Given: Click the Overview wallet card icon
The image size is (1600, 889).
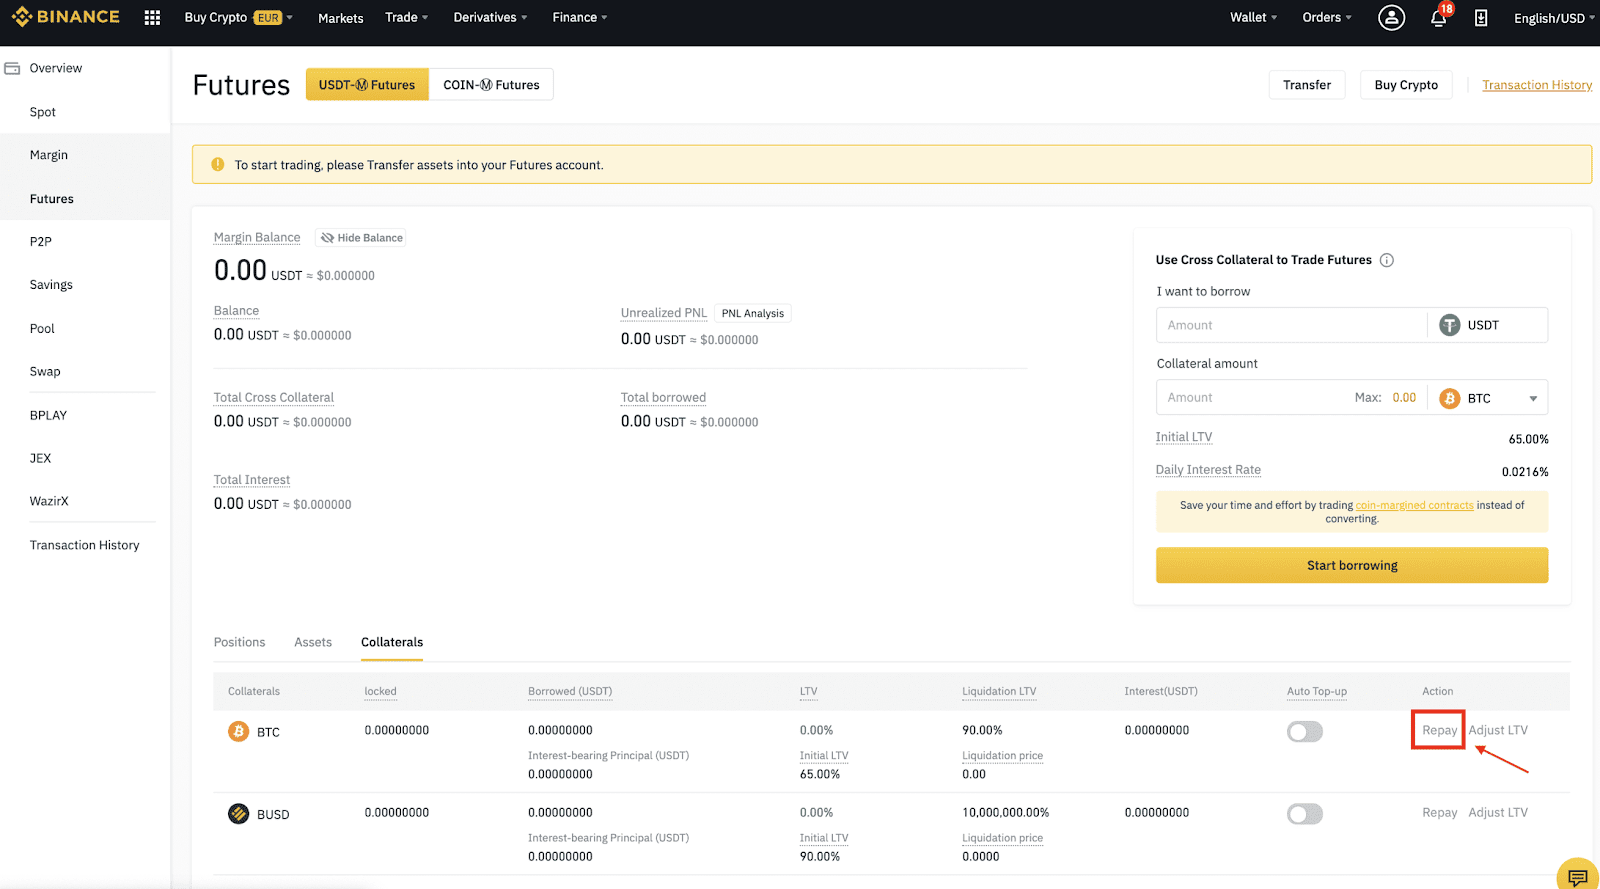Looking at the screenshot, I should click(x=12, y=68).
